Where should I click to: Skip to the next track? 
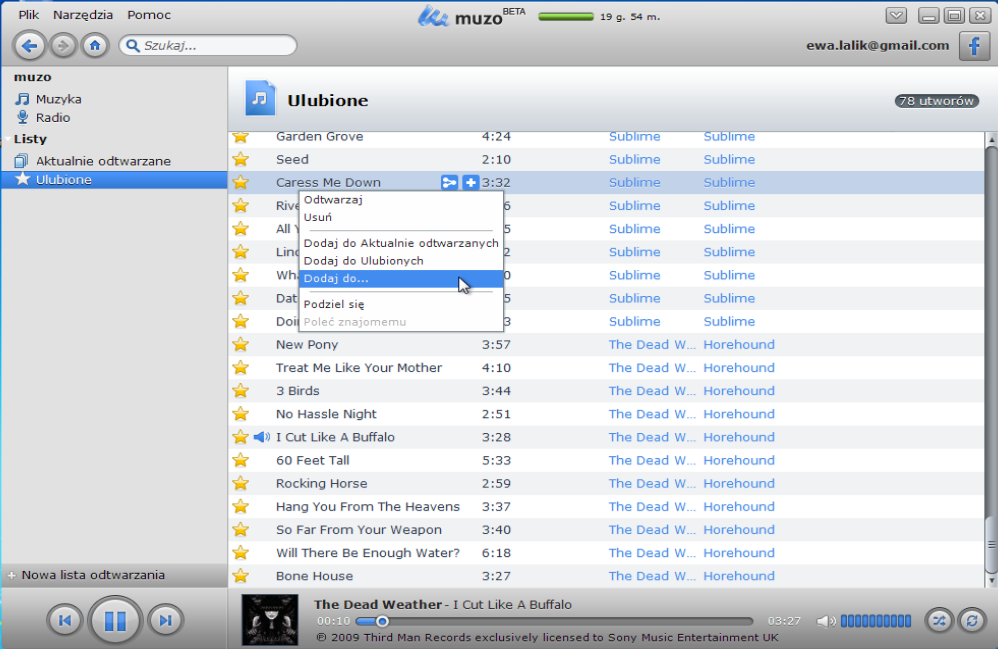(x=165, y=620)
